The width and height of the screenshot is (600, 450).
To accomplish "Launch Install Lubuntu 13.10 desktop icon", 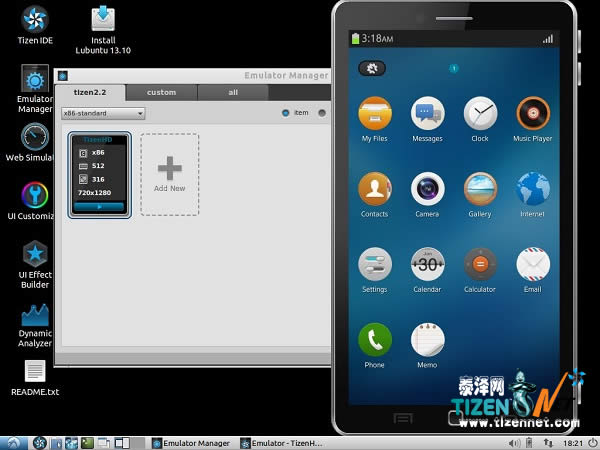I will tap(103, 31).
